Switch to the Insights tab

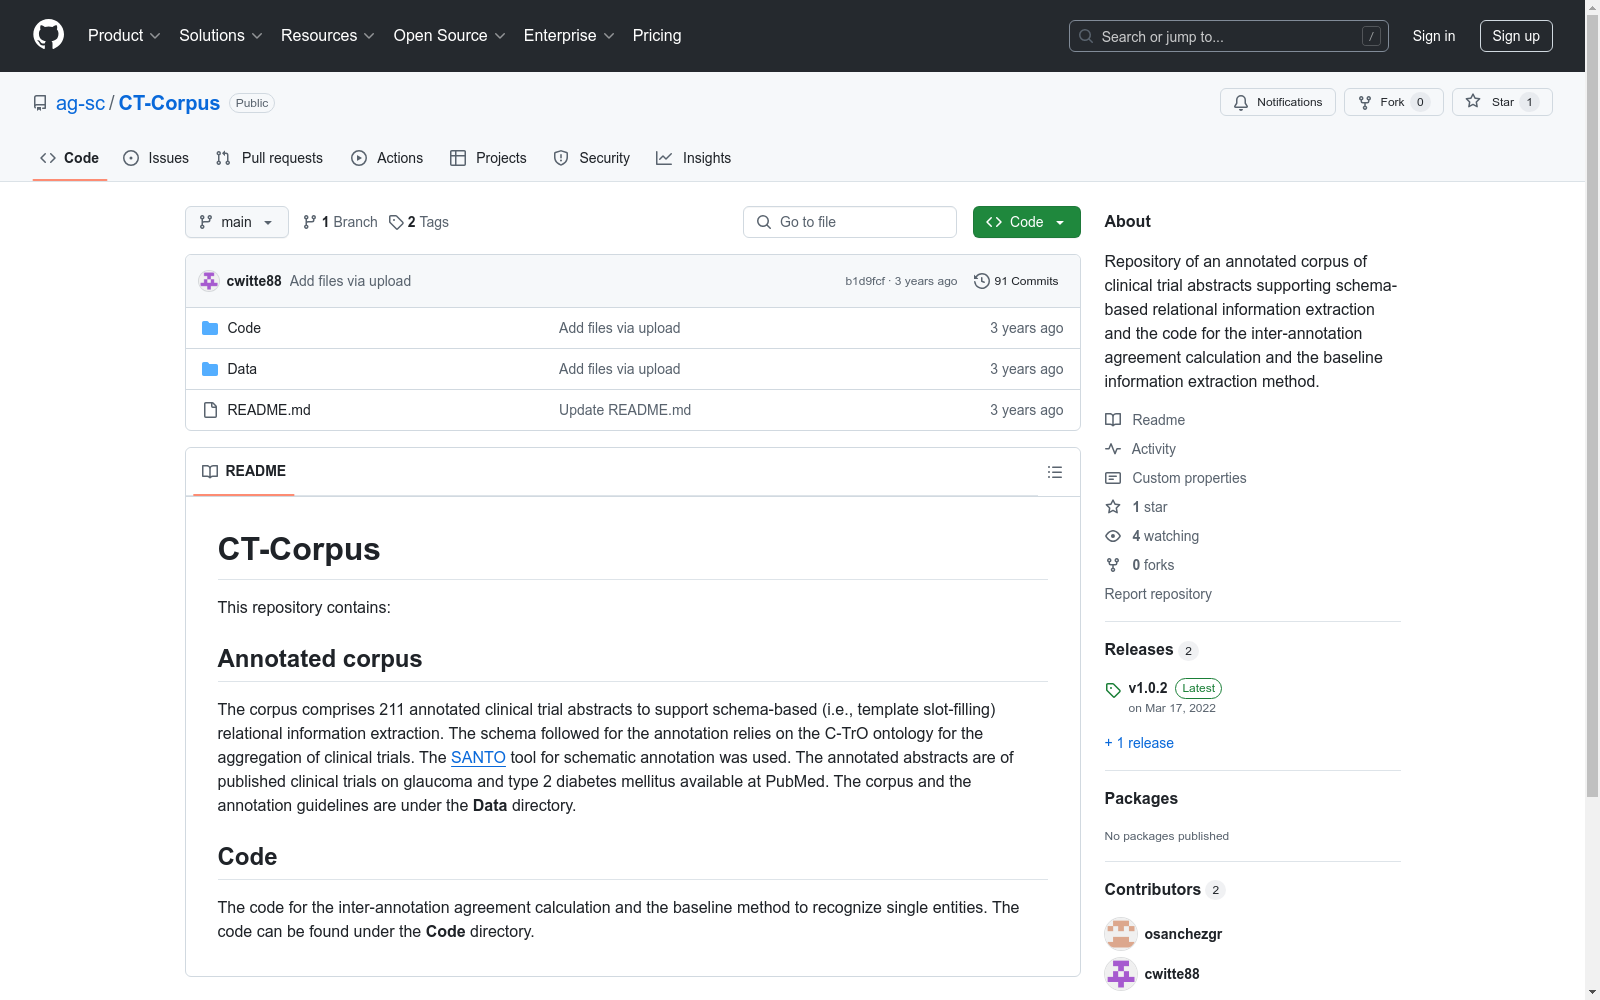pyautogui.click(x=694, y=158)
